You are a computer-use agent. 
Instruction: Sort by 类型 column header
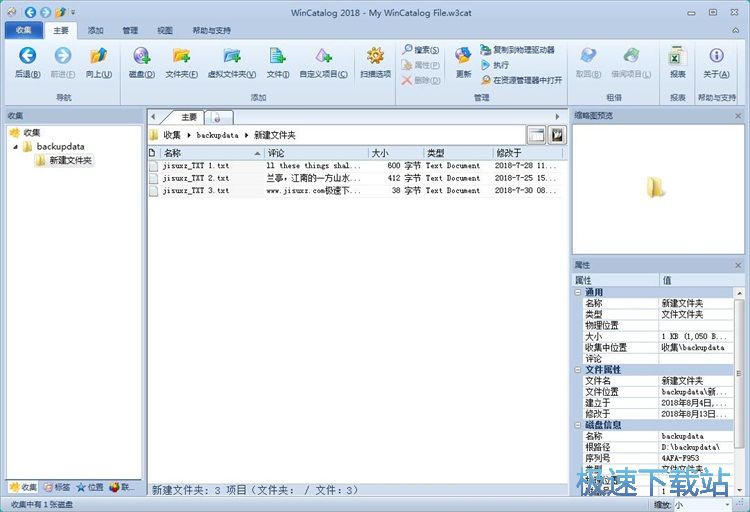coord(458,153)
